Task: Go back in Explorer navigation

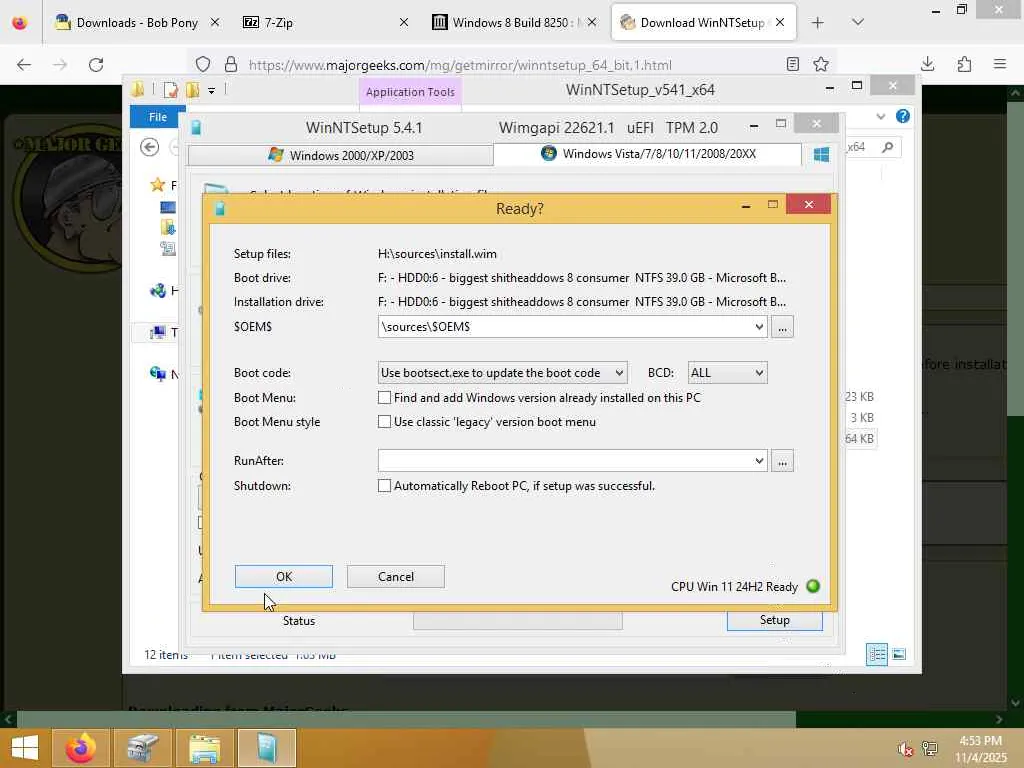Action: (150, 148)
